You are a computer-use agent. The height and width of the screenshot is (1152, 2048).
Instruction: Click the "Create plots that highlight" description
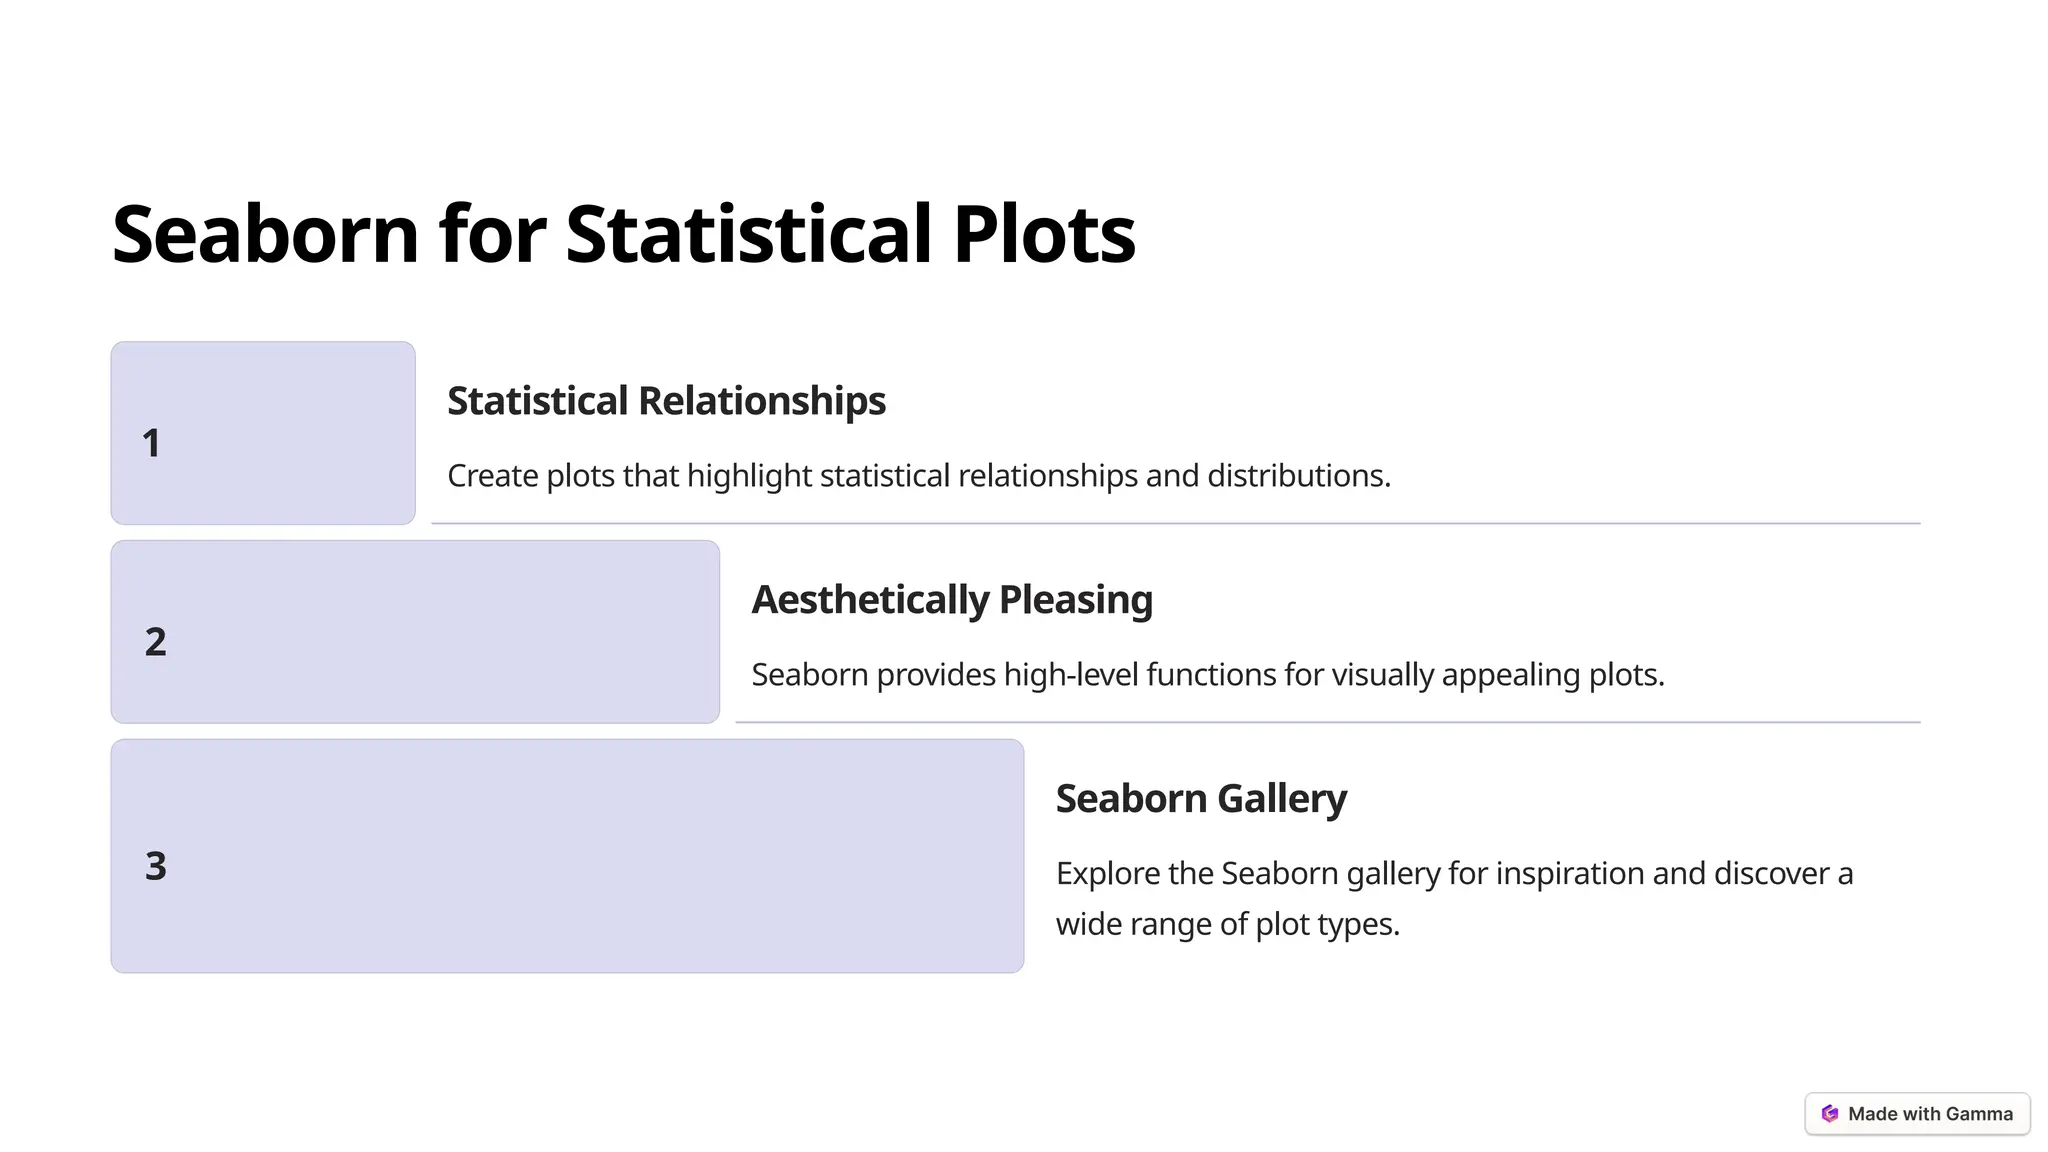[918, 476]
